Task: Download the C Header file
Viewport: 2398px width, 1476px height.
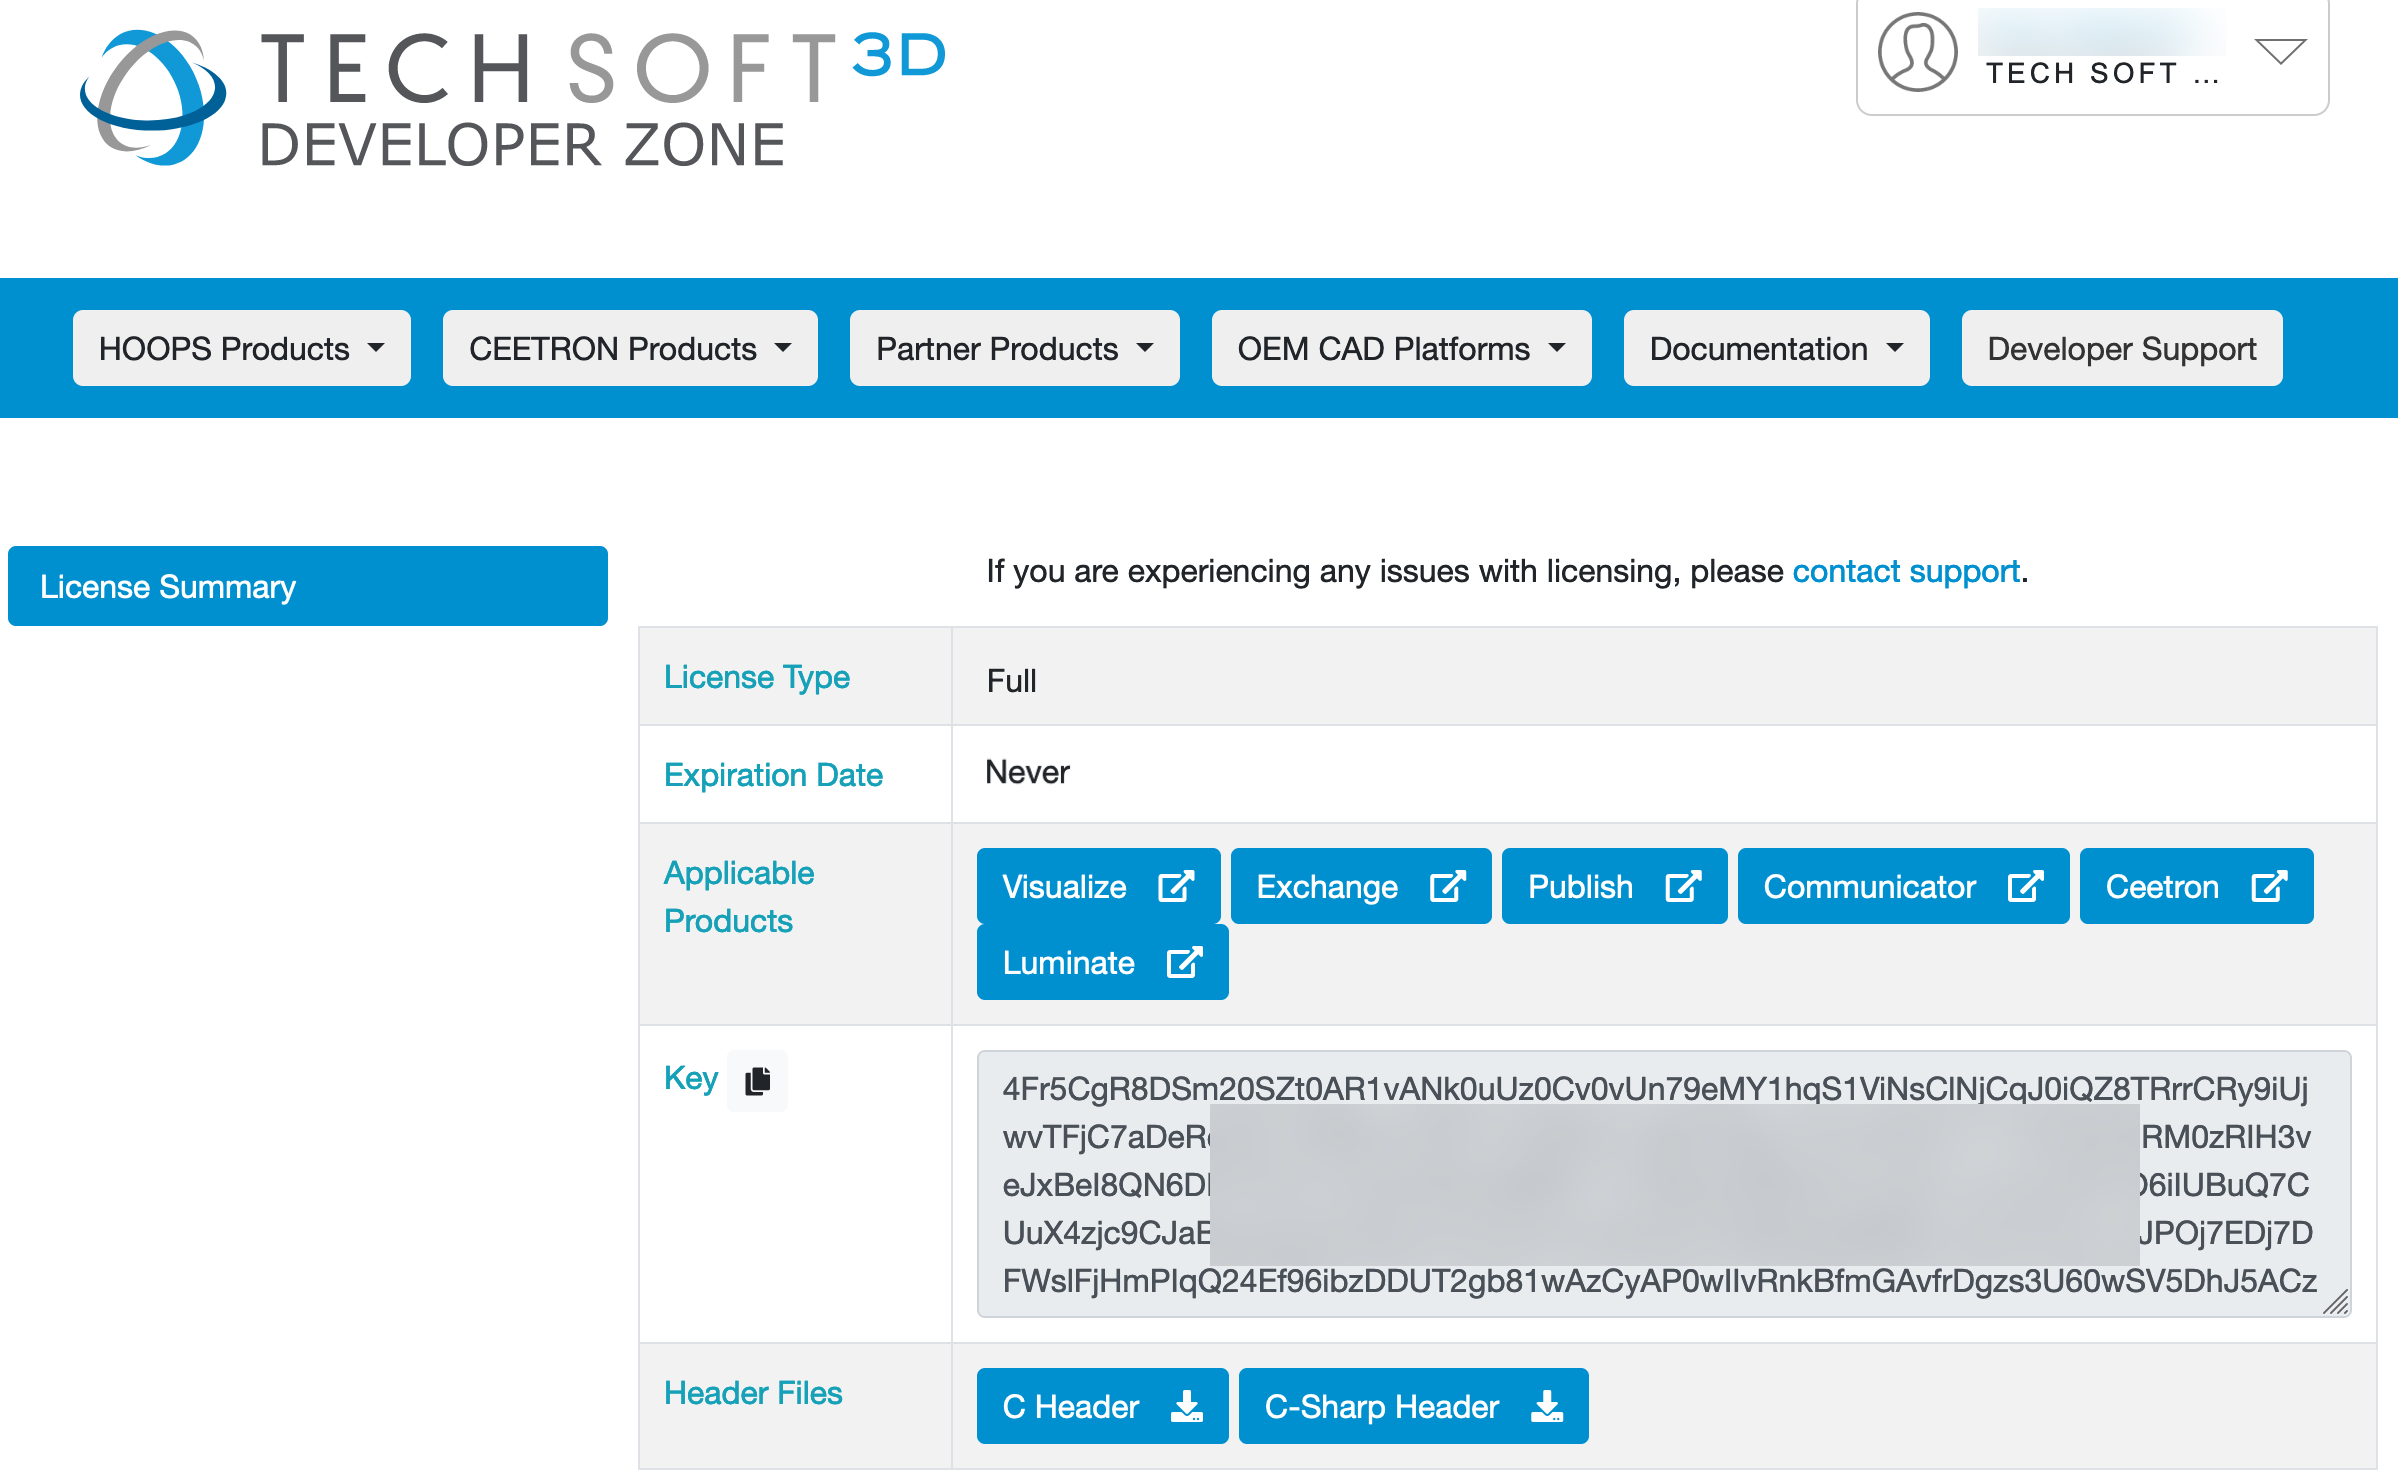Action: point(1102,1406)
